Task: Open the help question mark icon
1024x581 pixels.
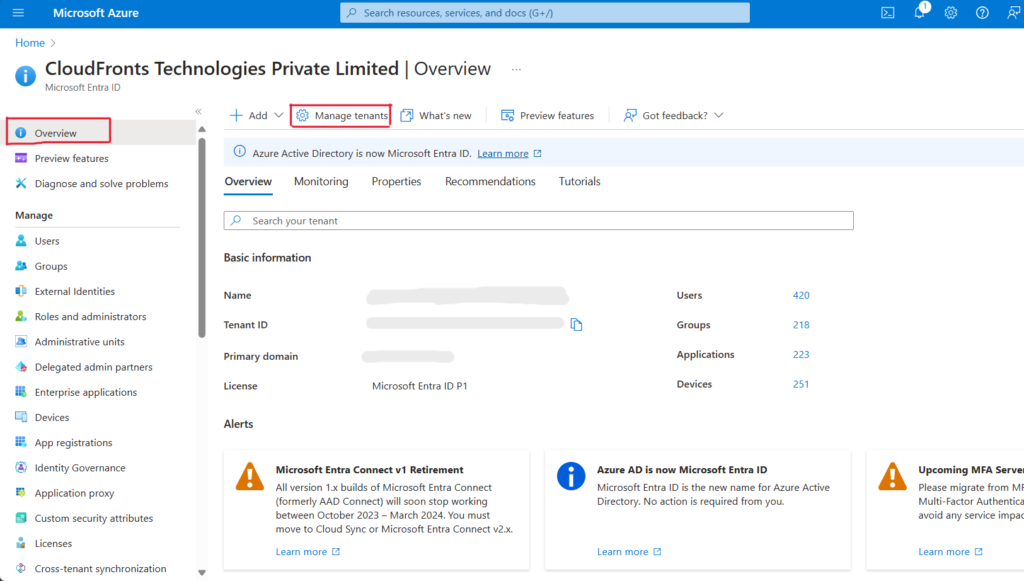Action: pos(982,12)
